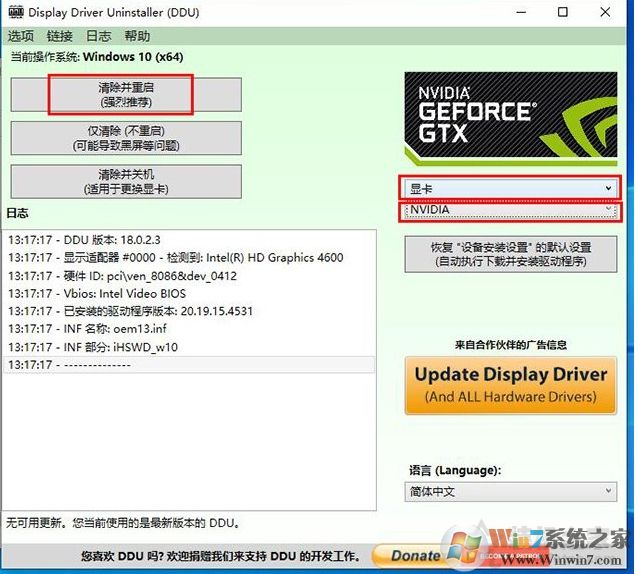Click the 当前操作系统 Windows 10 (x64) label
638x574 pixels.
96,57
